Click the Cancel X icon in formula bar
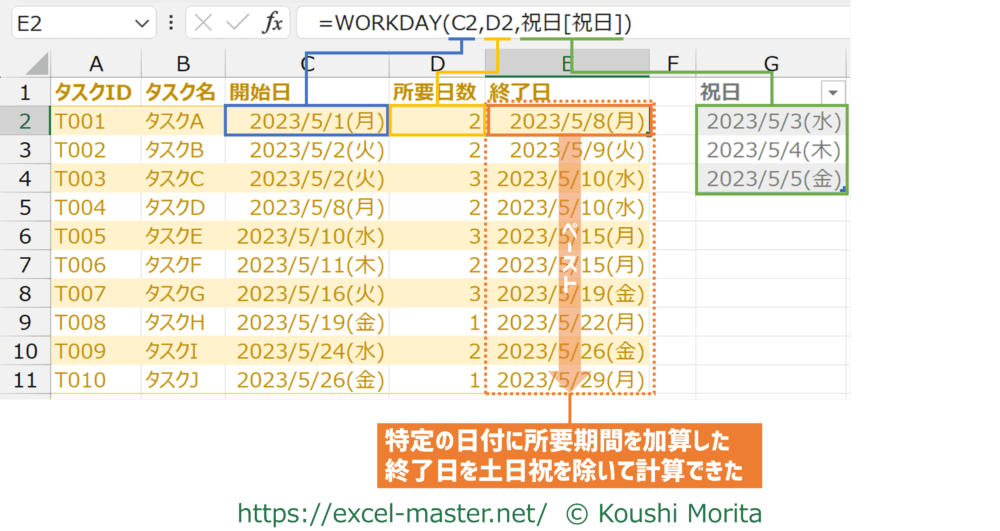The width and height of the screenshot is (1000, 531). pyautogui.click(x=204, y=24)
